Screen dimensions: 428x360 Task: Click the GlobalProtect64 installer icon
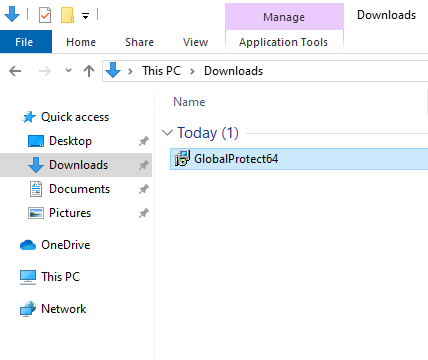(182, 158)
